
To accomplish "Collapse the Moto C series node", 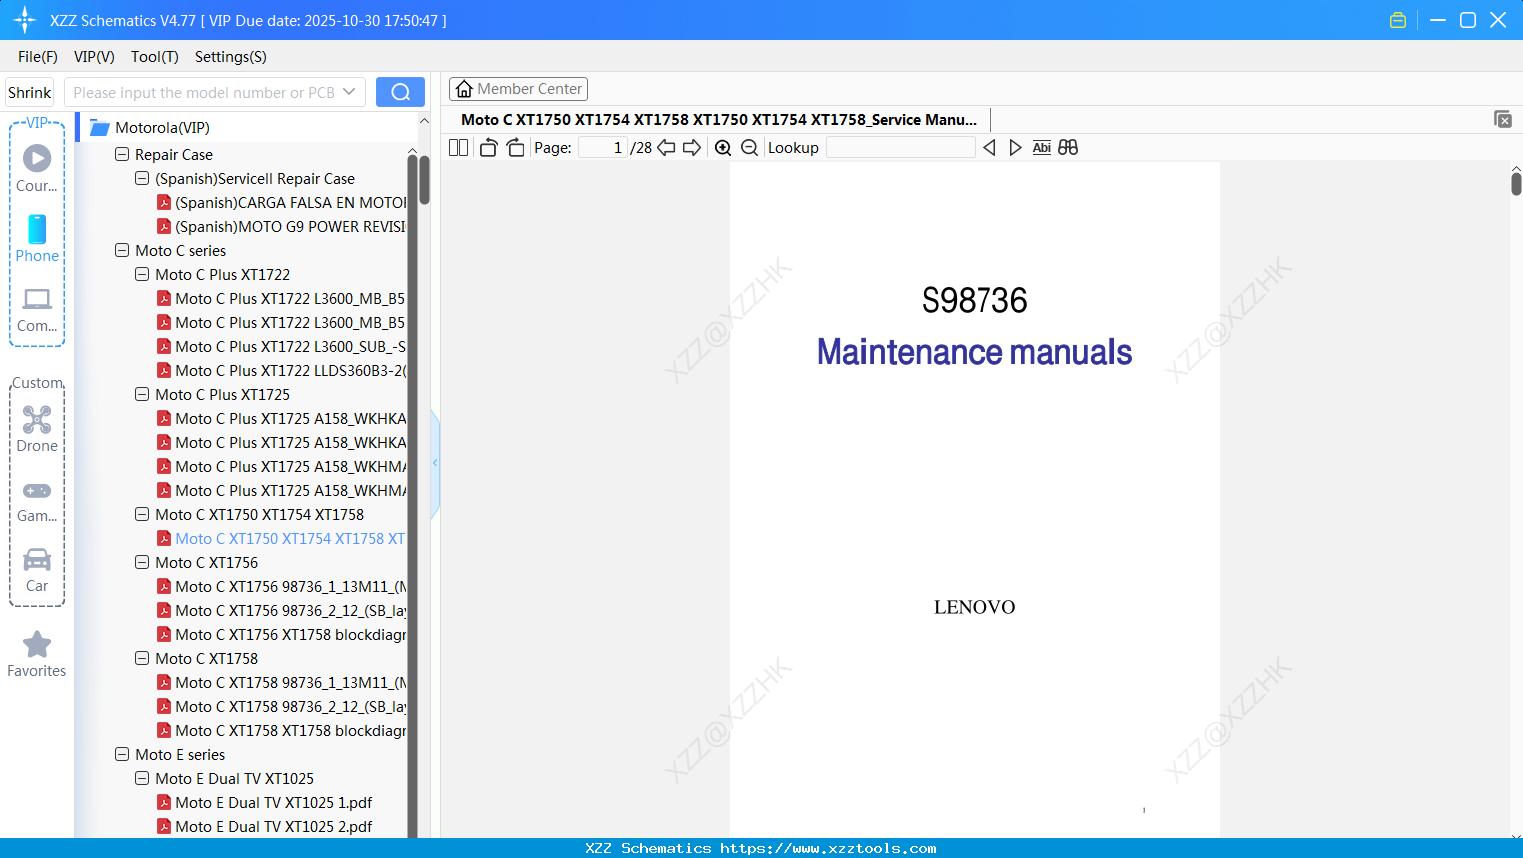I will coord(121,250).
